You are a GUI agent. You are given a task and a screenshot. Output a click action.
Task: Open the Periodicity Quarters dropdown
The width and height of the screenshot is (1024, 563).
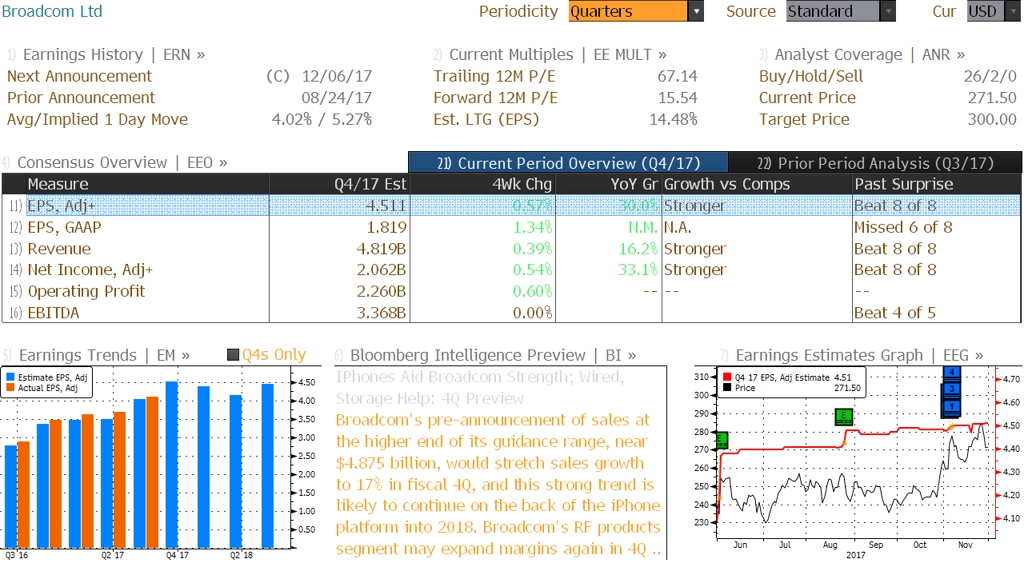(635, 11)
